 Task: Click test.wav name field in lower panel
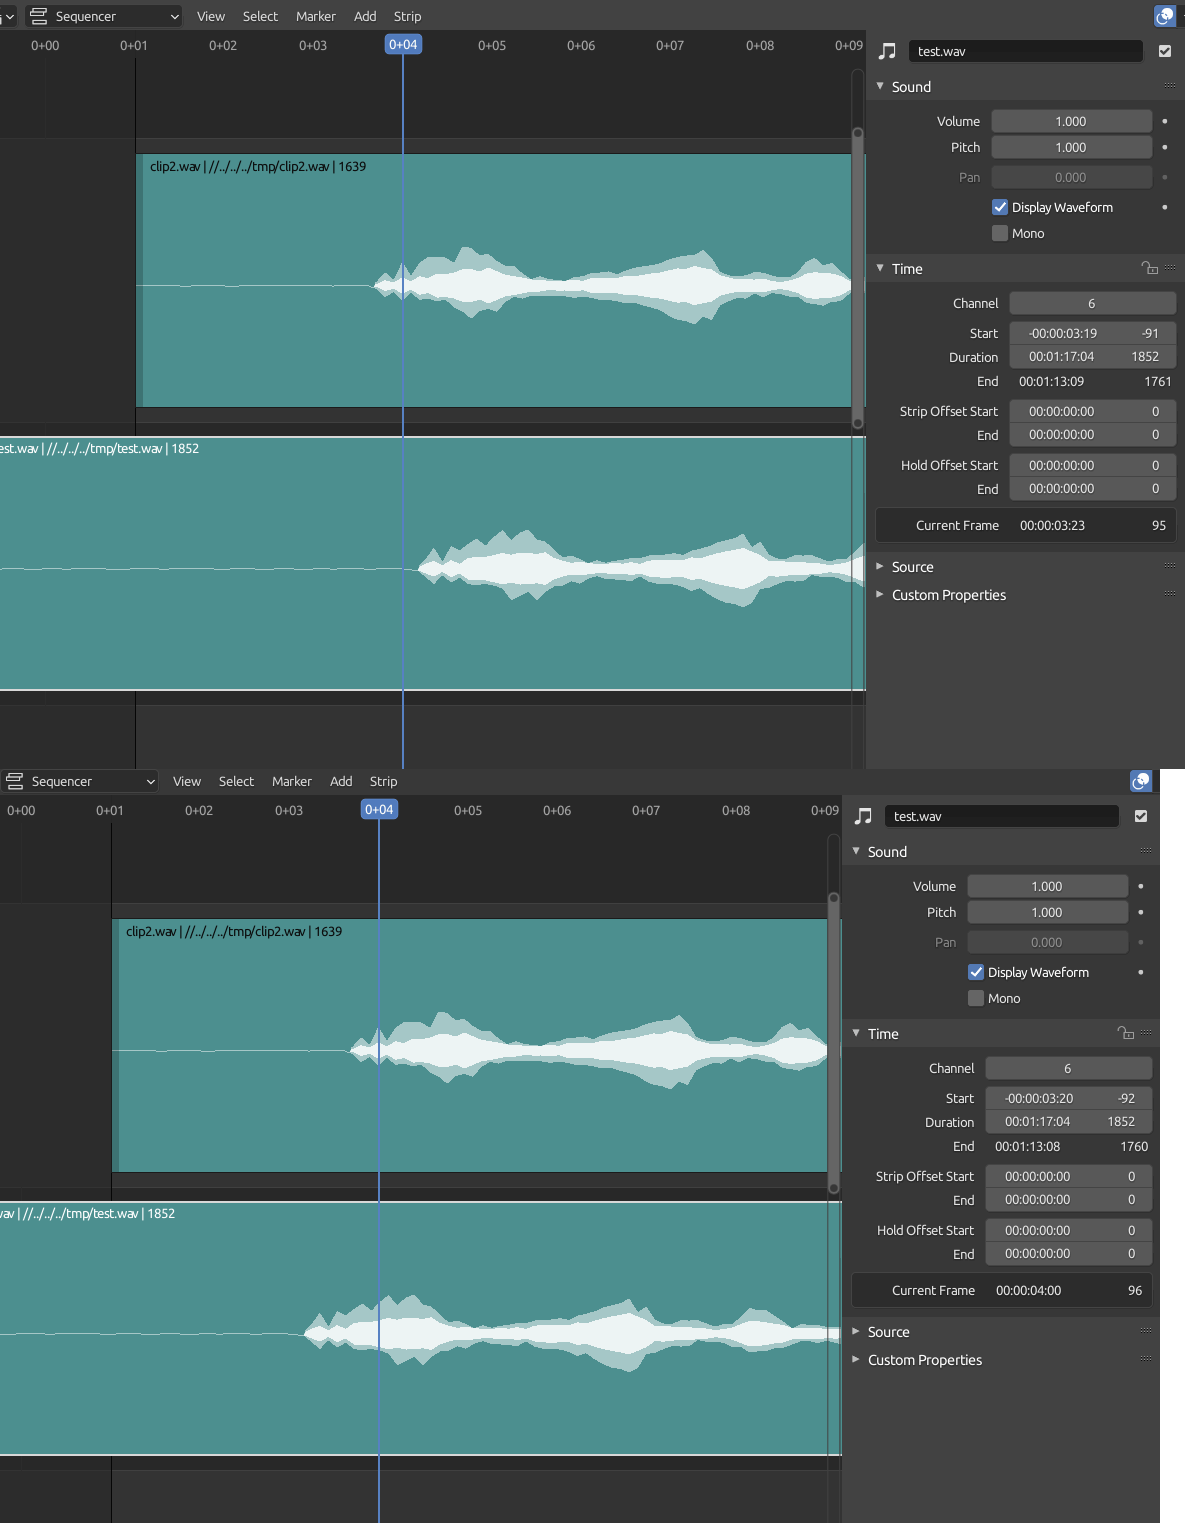[x=1001, y=816]
